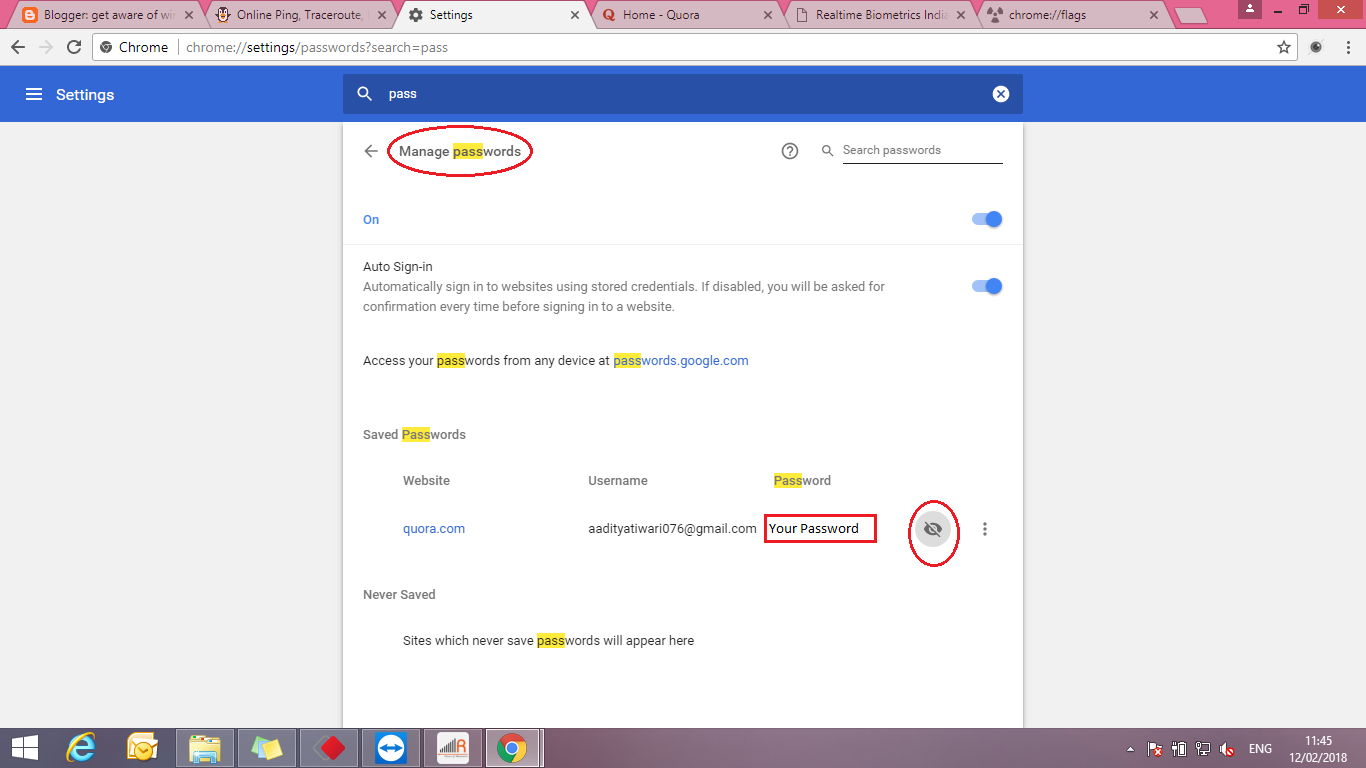Click the settings search magnifier icon
This screenshot has height=768, width=1366.
click(365, 94)
